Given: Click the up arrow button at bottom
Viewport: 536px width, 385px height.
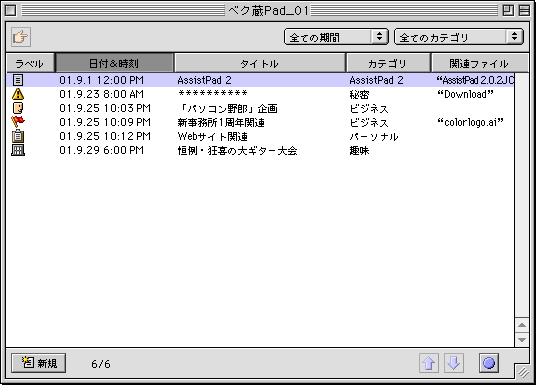Looking at the screenshot, I should click(429, 363).
